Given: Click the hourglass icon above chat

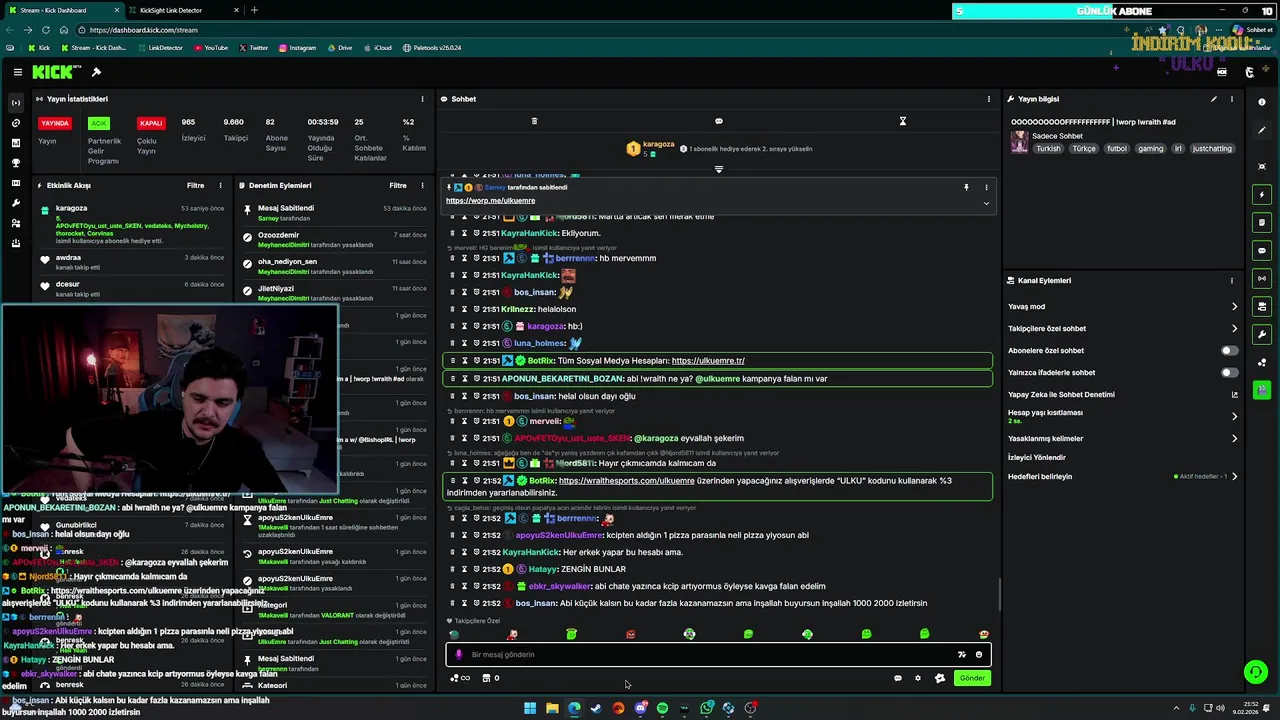Looking at the screenshot, I should click(902, 121).
